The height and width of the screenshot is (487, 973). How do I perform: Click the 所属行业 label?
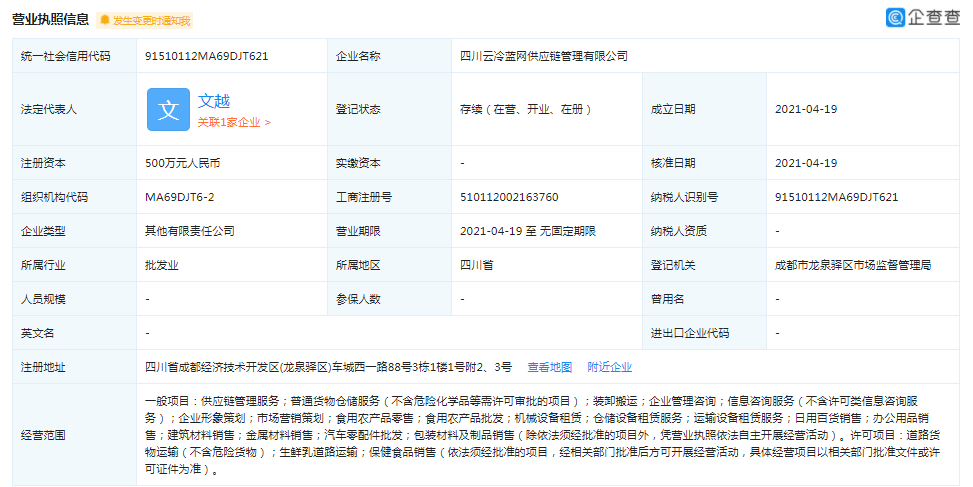[43, 265]
